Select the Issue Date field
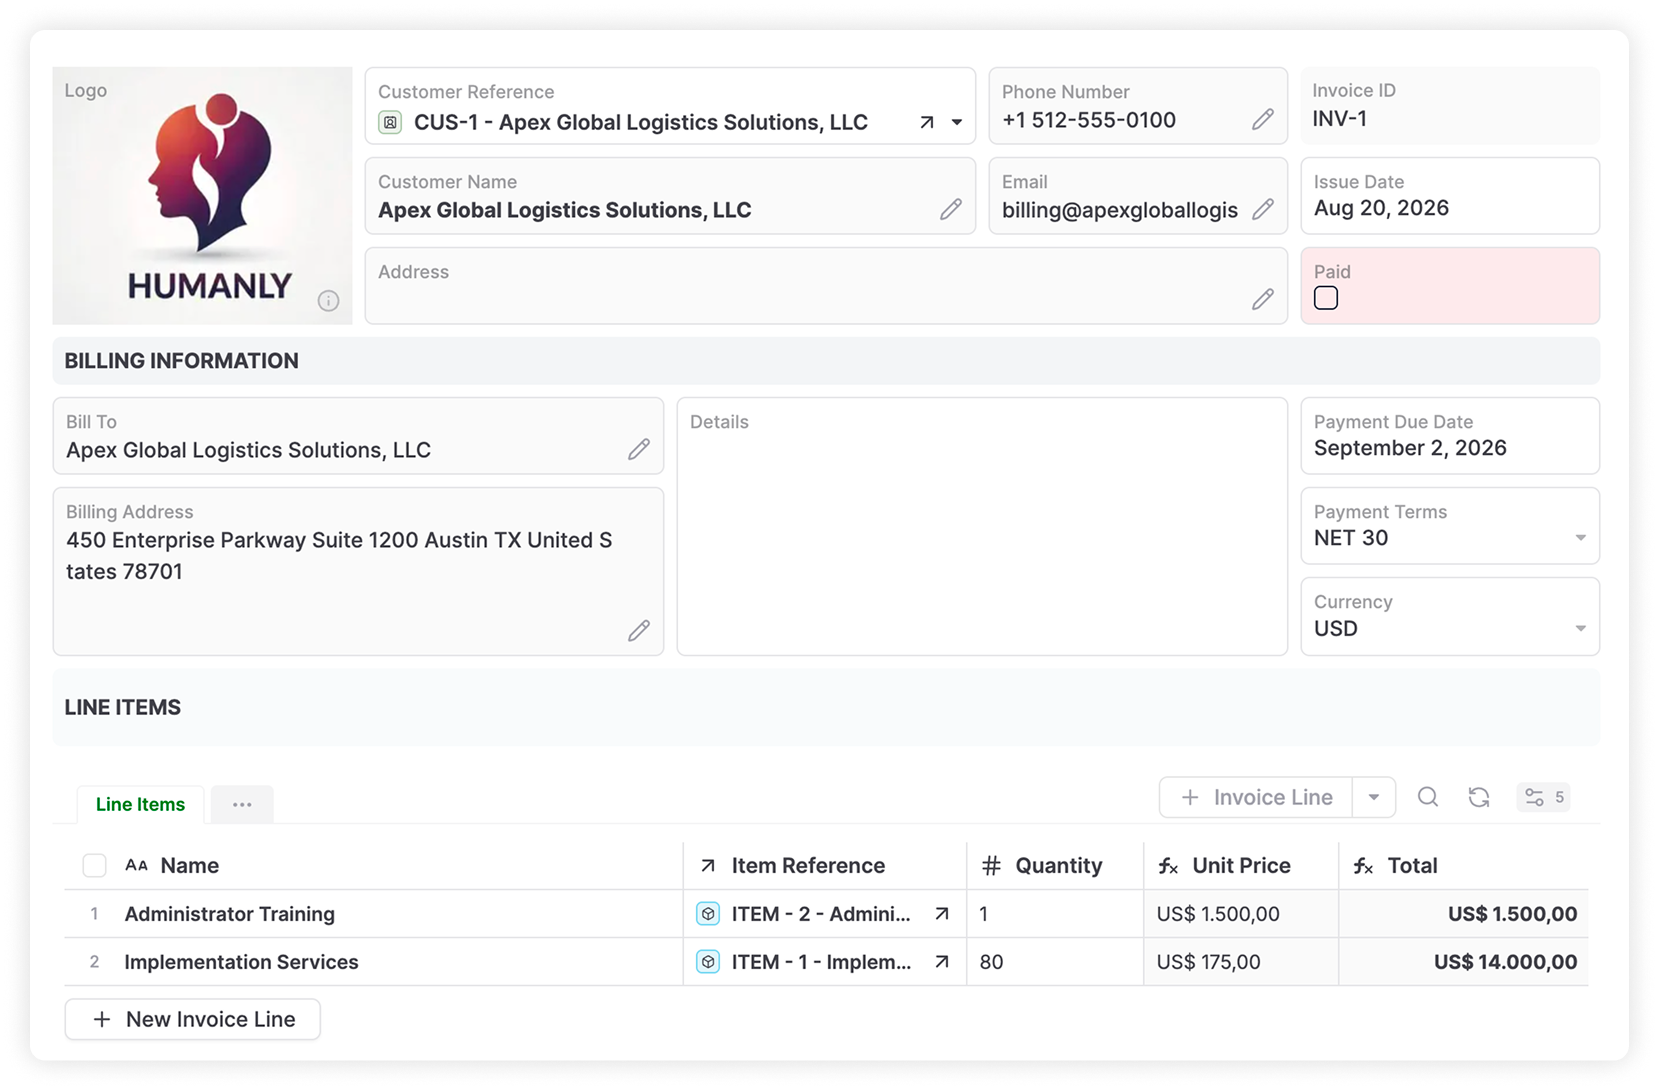This screenshot has height=1091, width=1659. [1450, 196]
